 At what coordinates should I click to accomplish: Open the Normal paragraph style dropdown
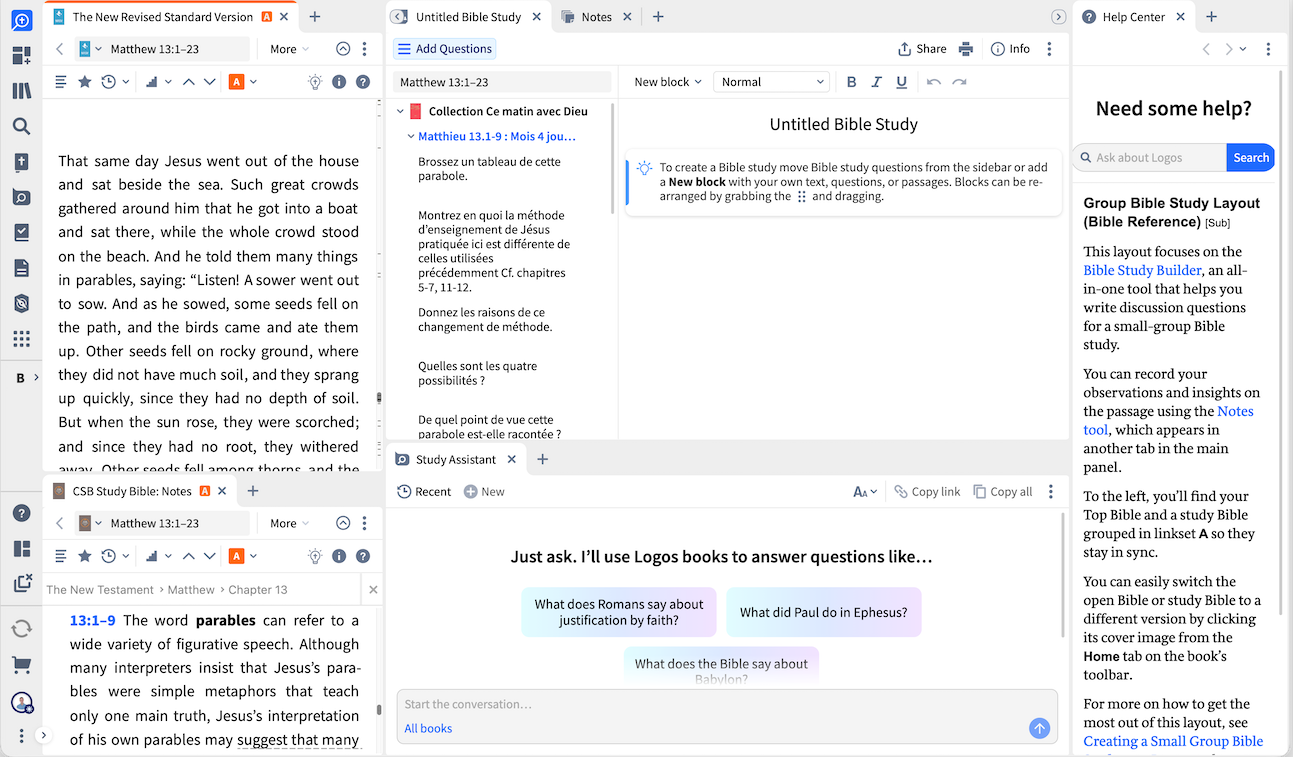pos(771,82)
